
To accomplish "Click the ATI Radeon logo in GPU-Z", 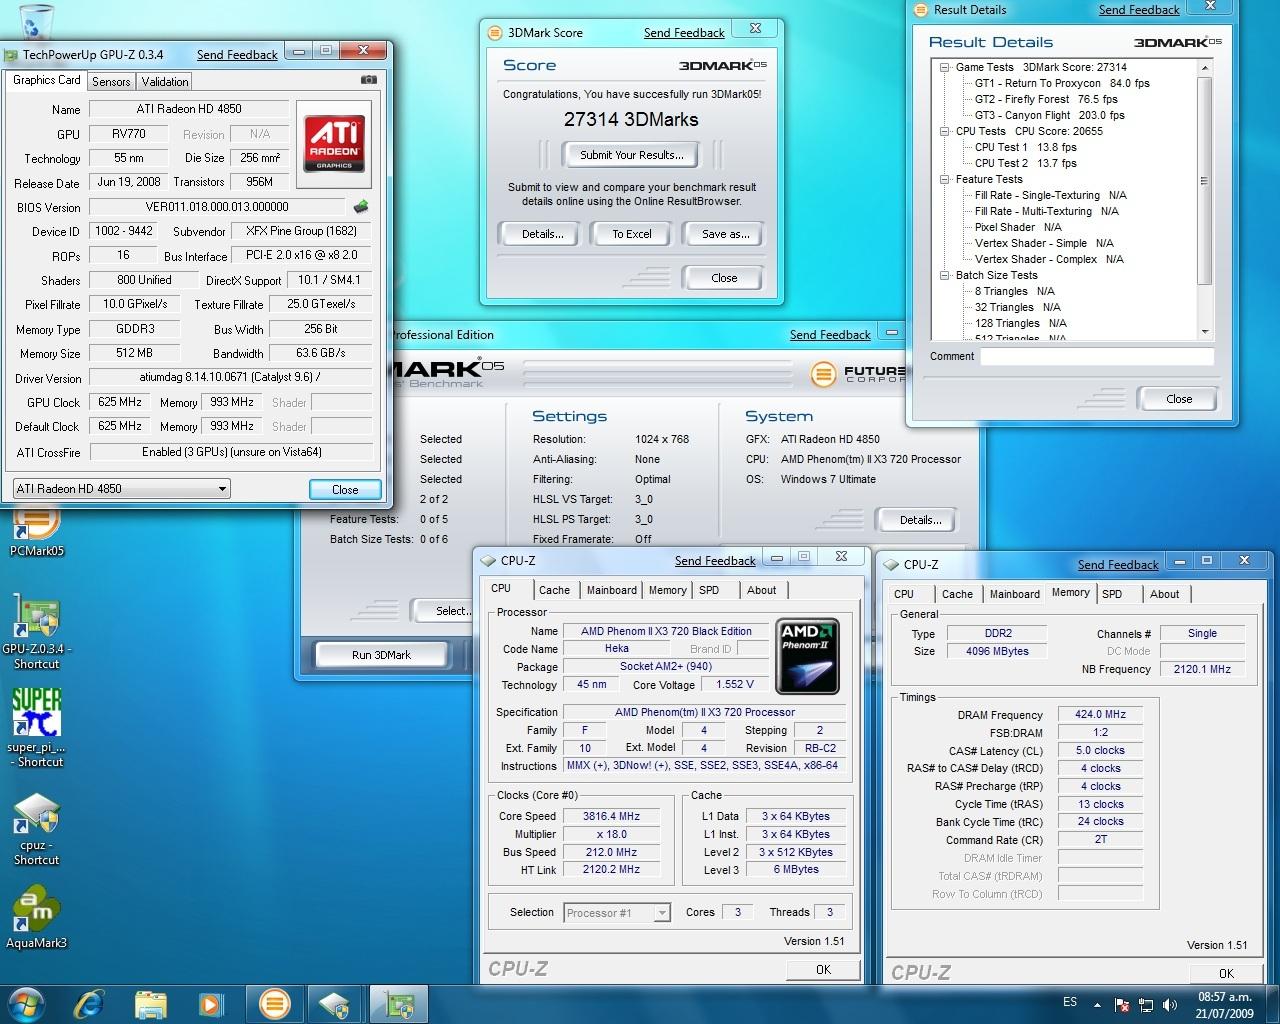I will point(334,143).
